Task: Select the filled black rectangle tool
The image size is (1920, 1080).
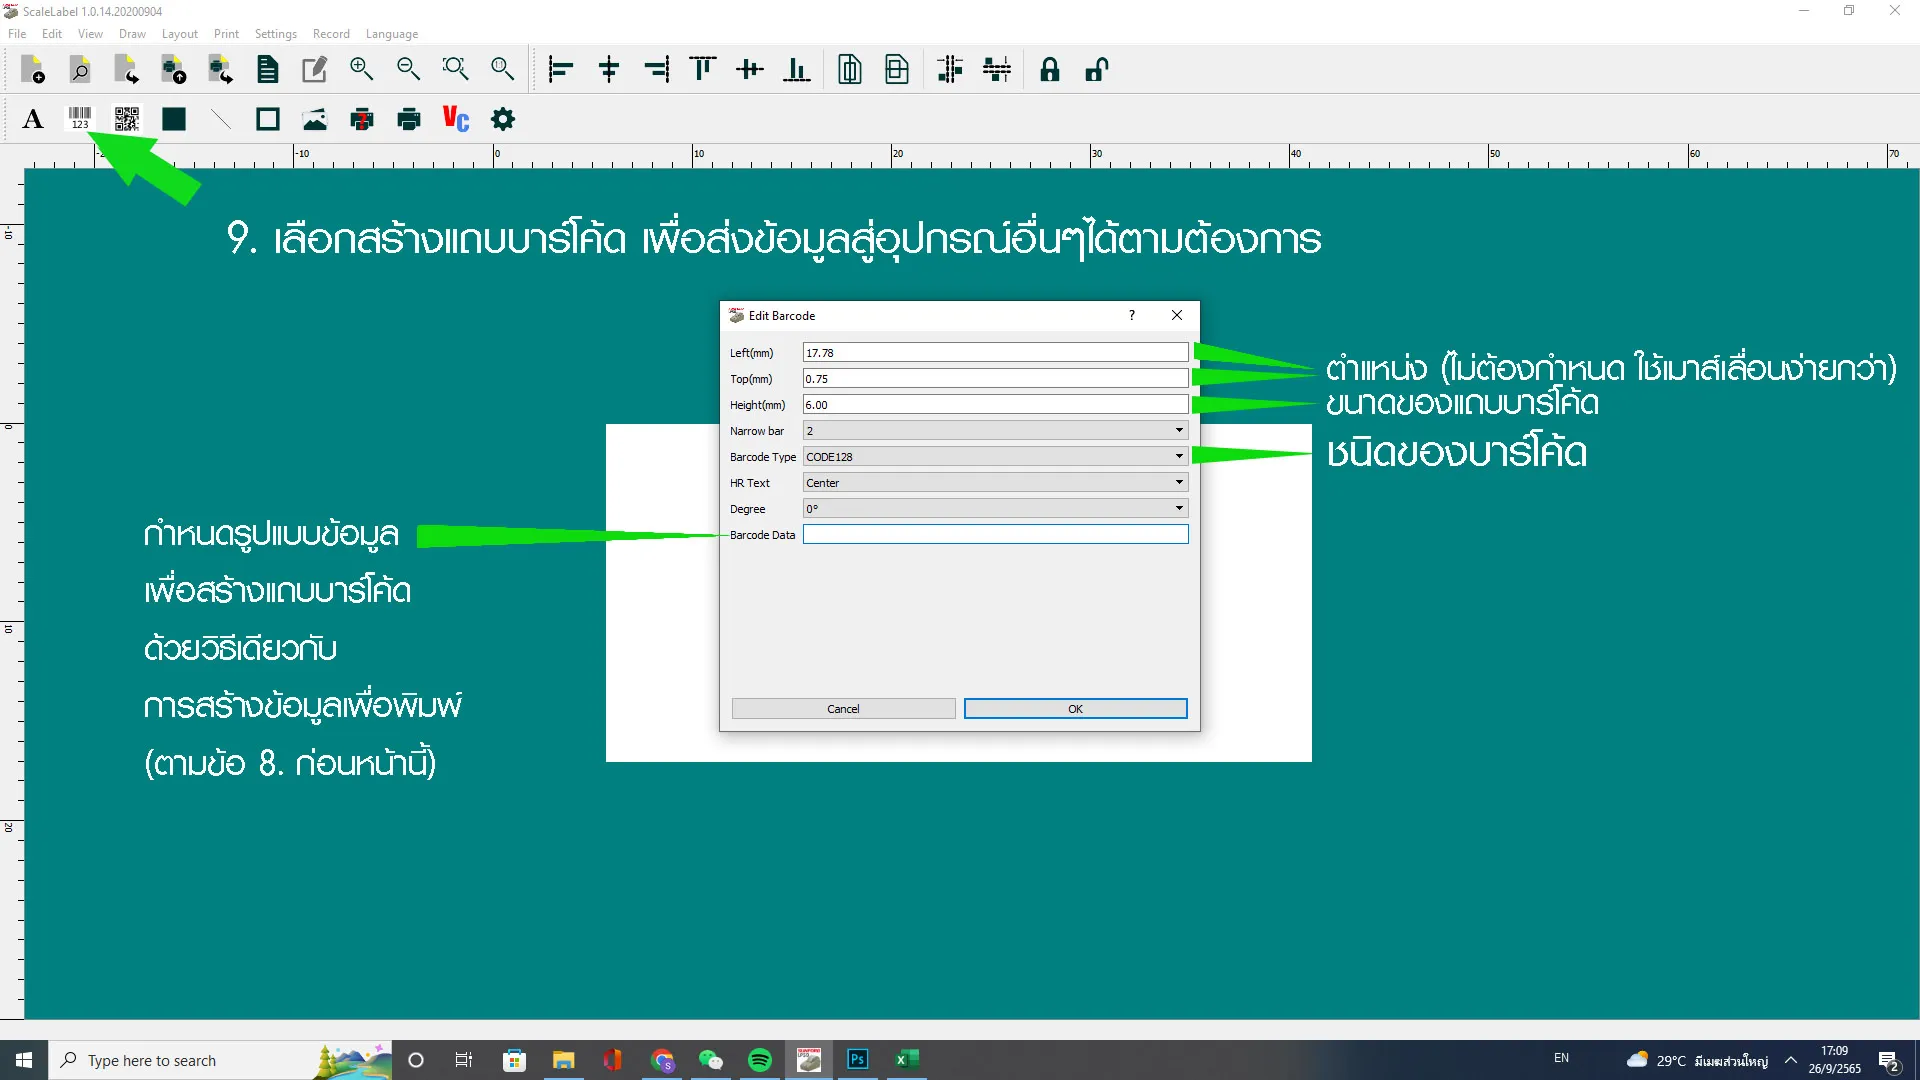Action: pos(174,119)
